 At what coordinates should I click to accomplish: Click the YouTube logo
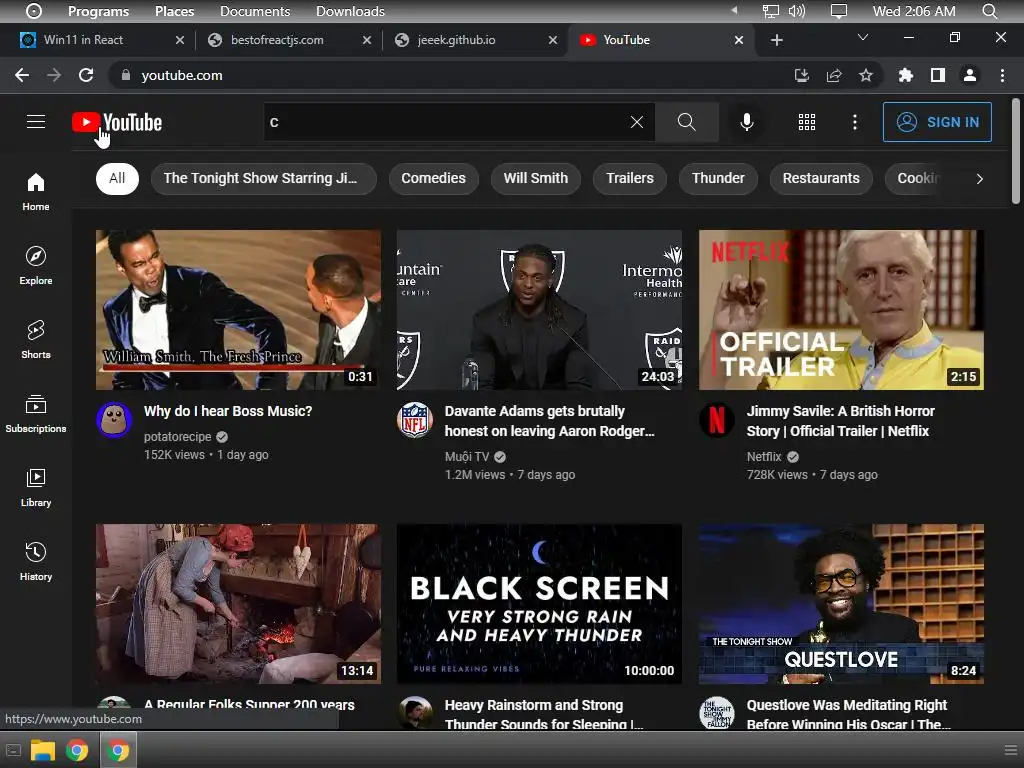tap(118, 122)
